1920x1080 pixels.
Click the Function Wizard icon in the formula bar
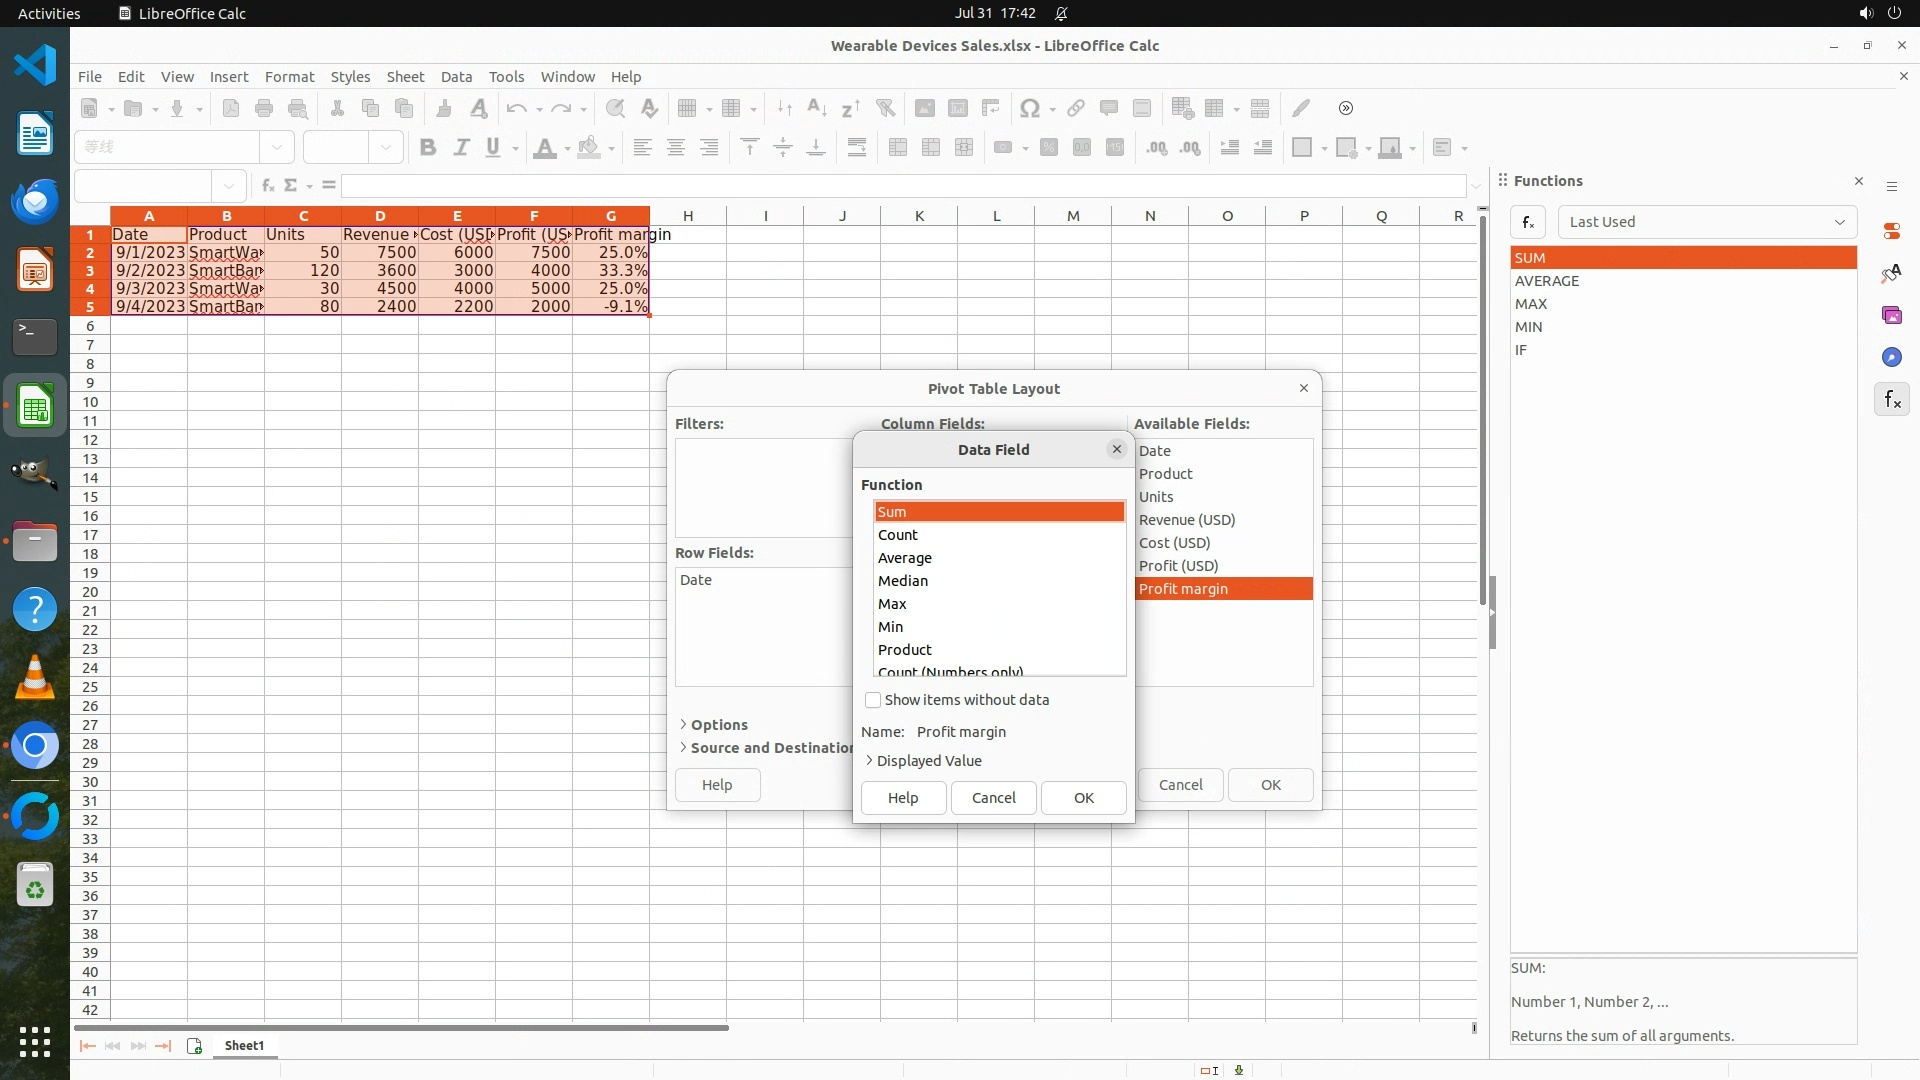click(x=267, y=185)
